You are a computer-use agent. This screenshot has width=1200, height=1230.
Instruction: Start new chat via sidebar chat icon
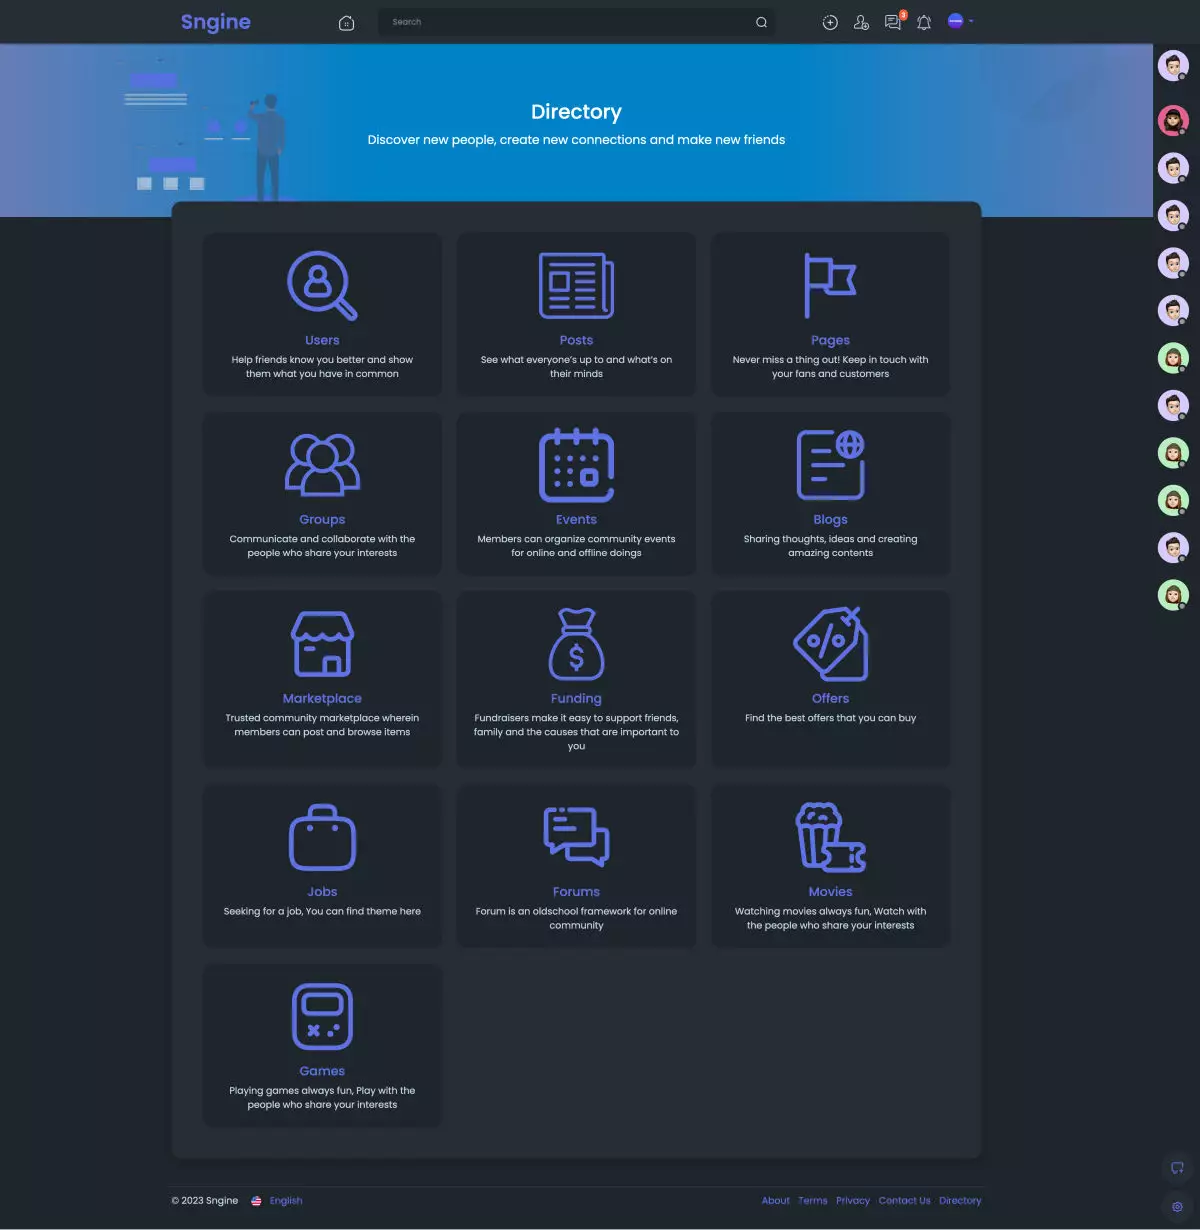1177,1168
